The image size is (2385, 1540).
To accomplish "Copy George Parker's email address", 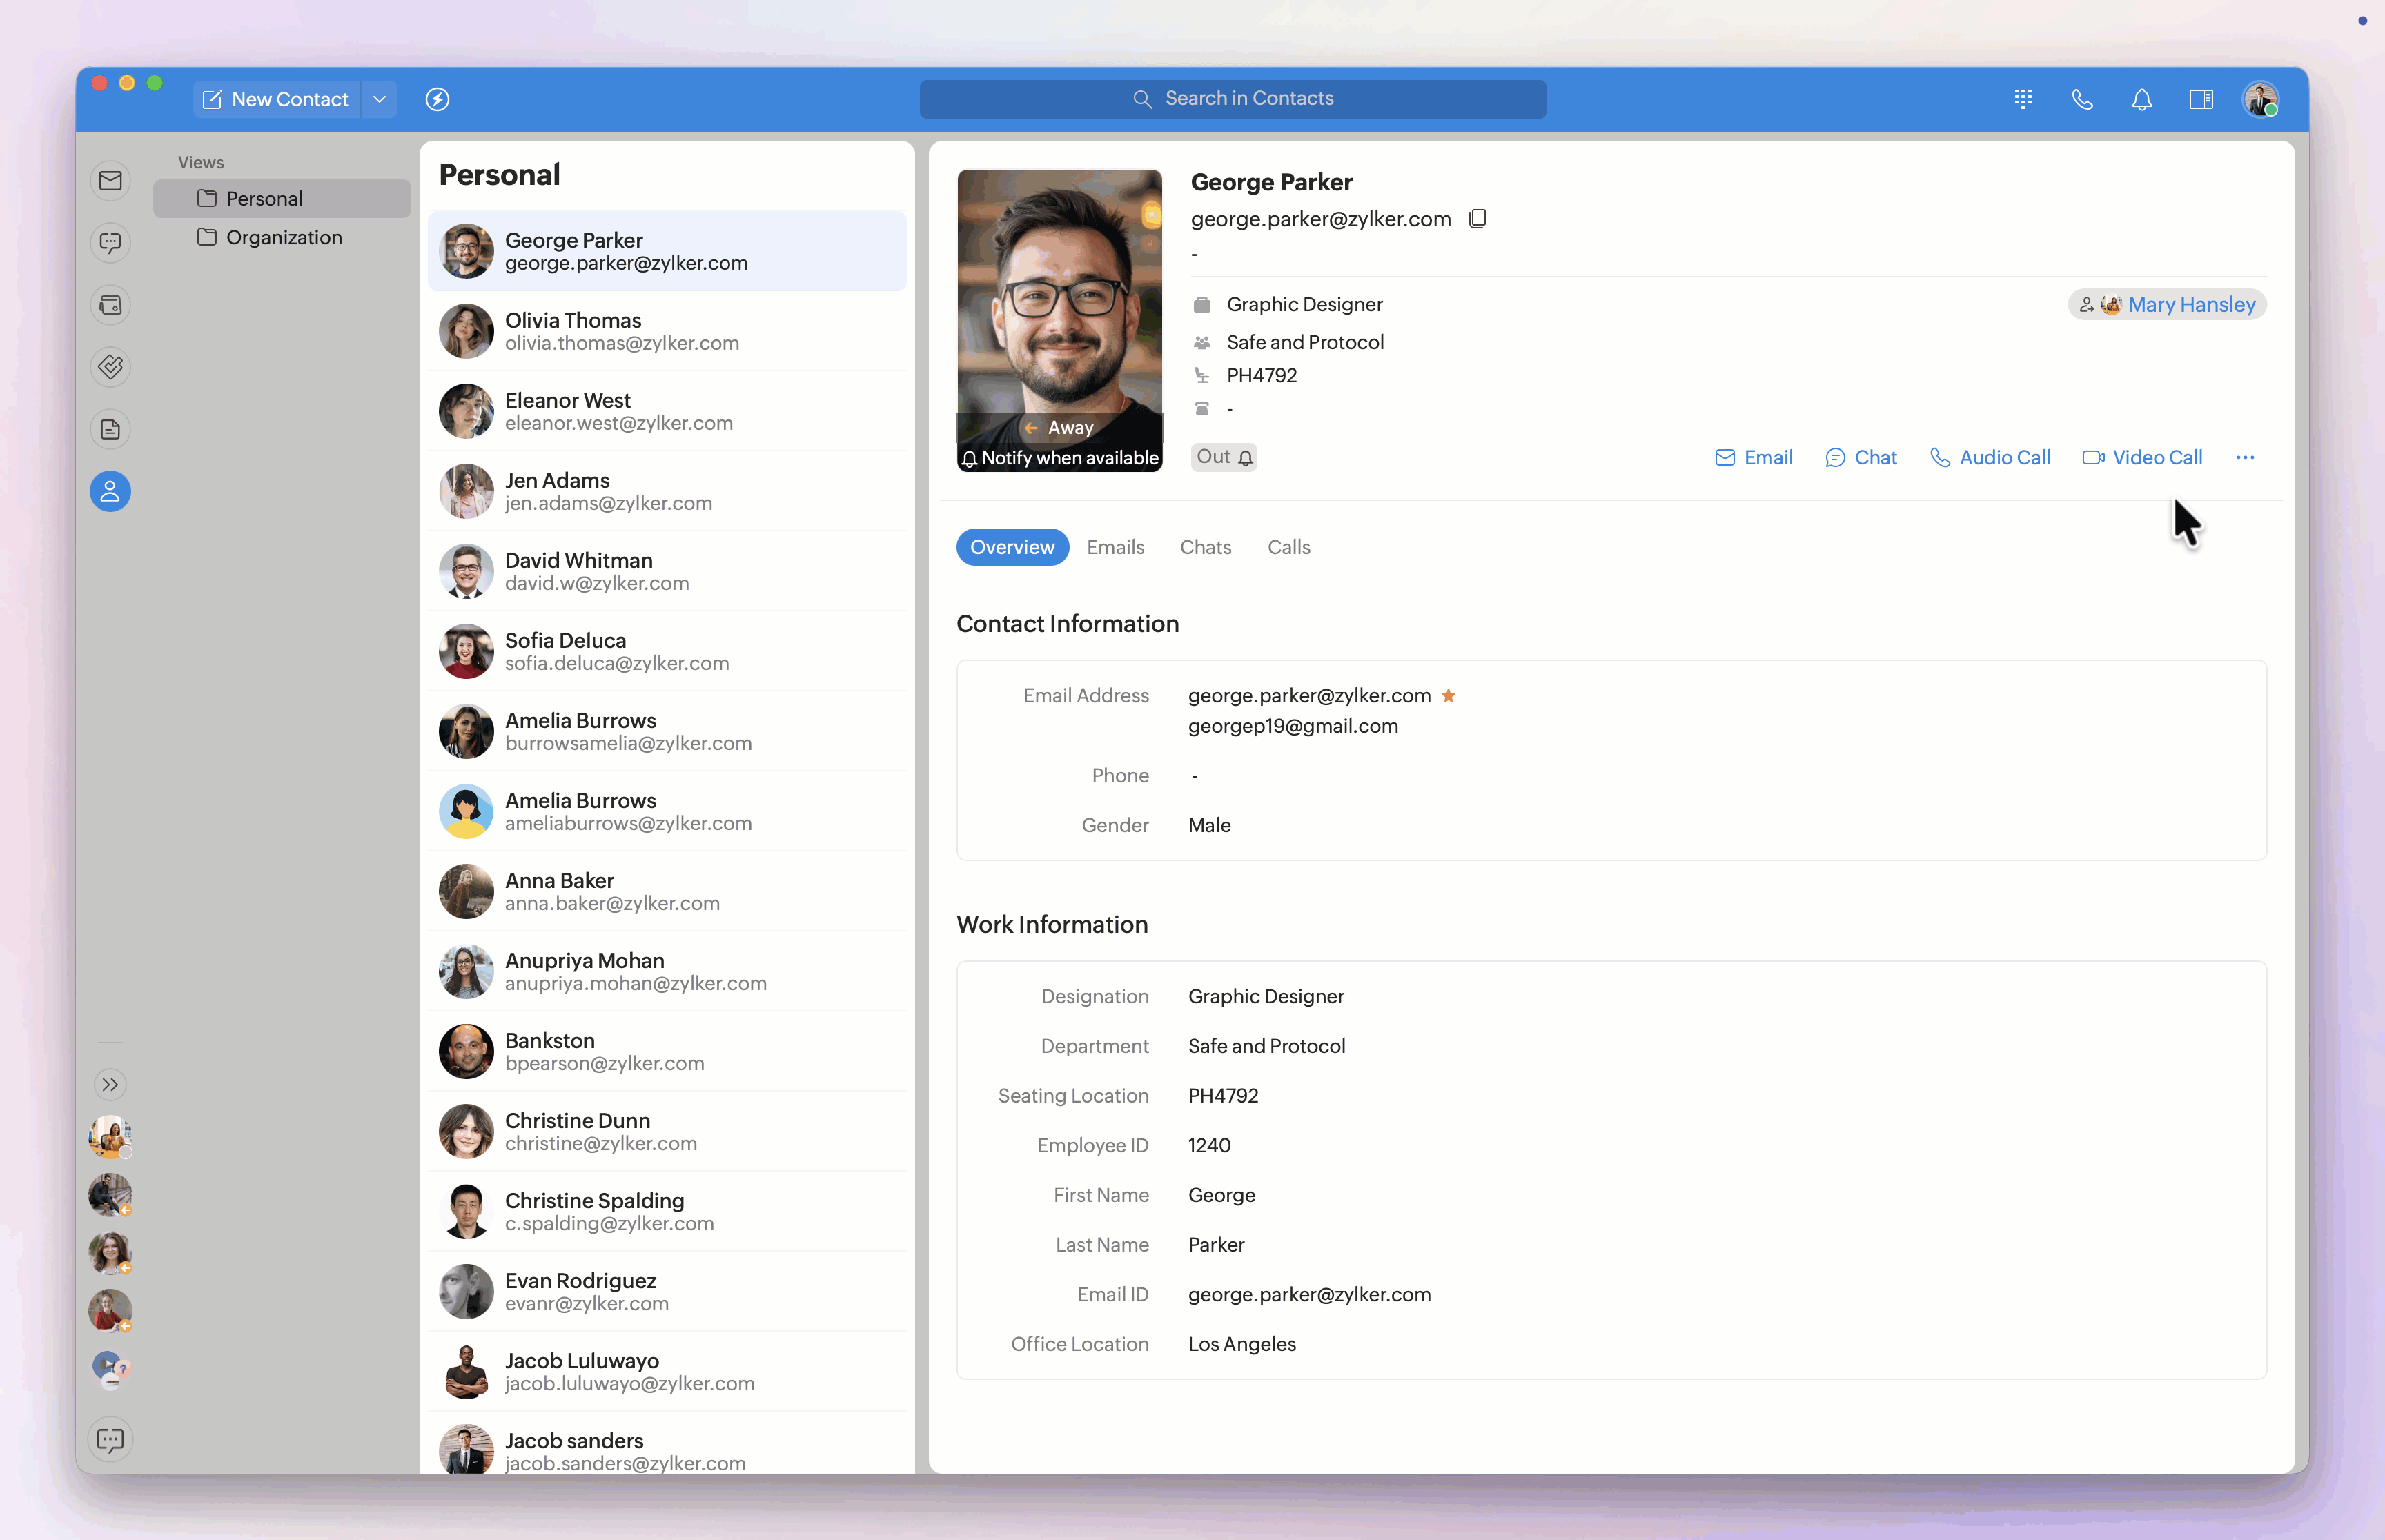I will coord(1477,219).
